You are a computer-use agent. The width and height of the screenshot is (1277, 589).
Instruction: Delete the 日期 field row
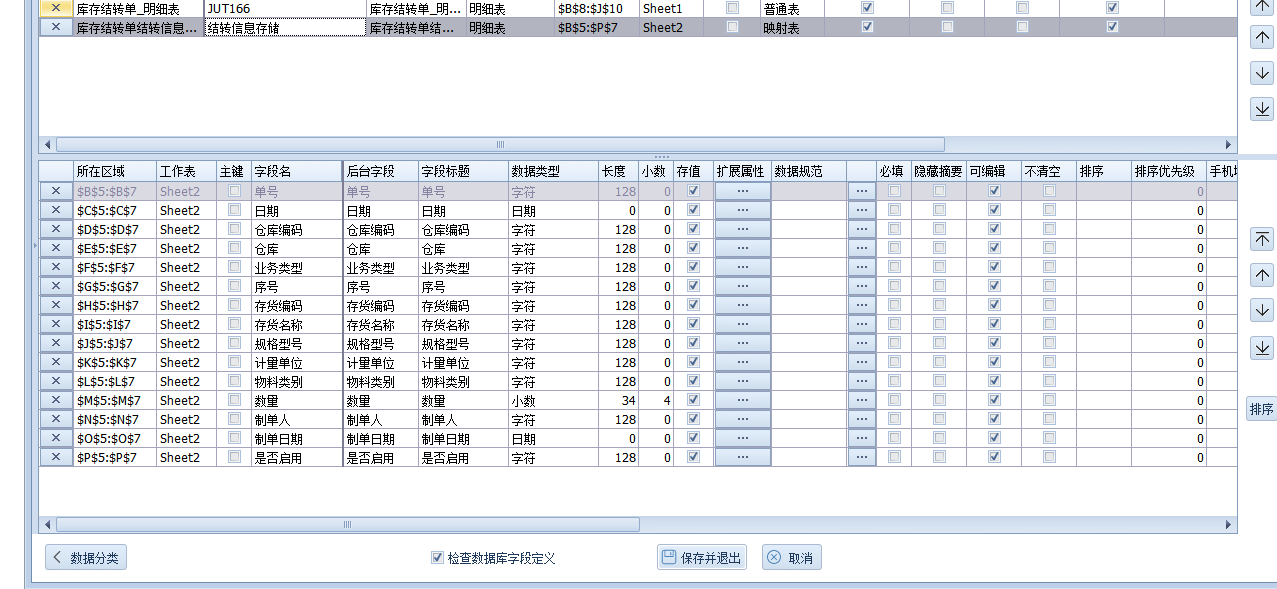(55, 210)
